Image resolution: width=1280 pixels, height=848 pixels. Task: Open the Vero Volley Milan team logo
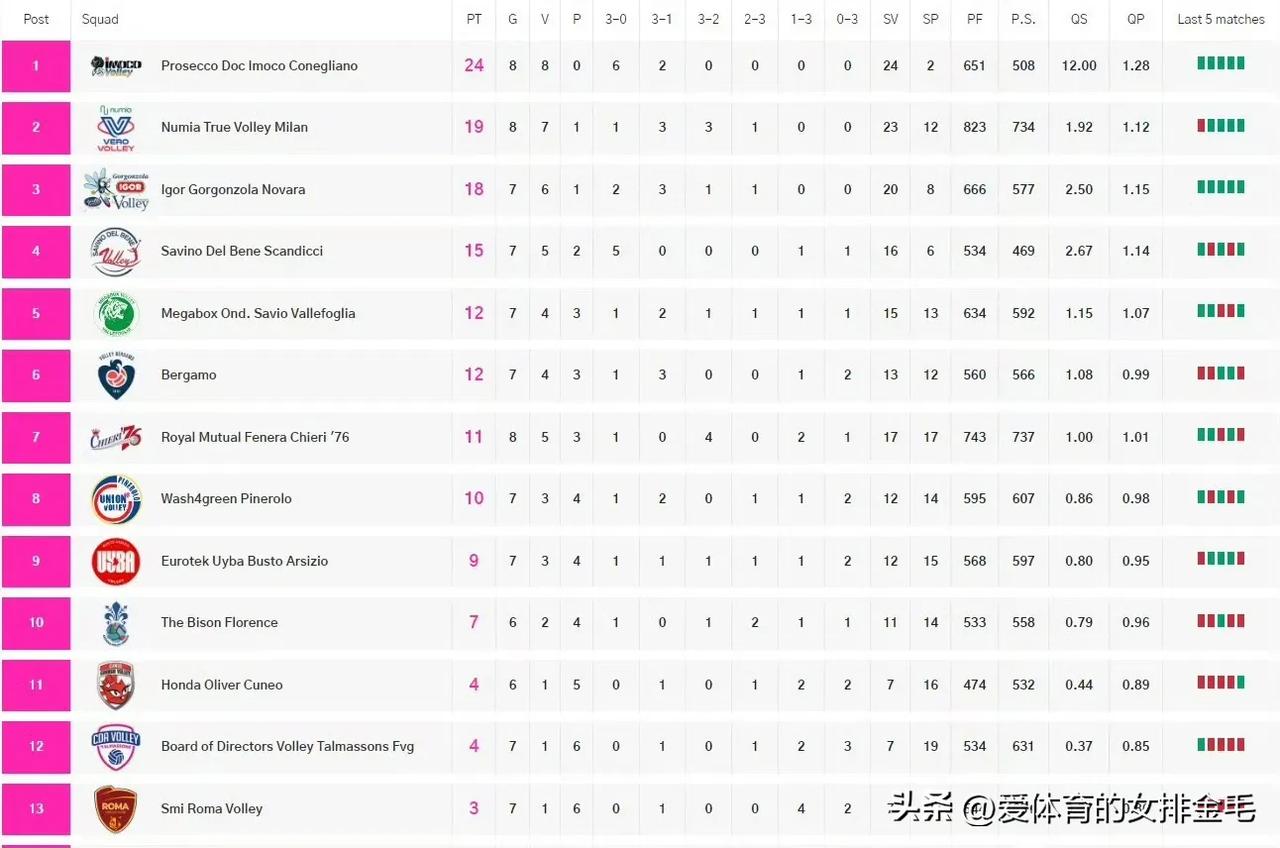tap(116, 127)
